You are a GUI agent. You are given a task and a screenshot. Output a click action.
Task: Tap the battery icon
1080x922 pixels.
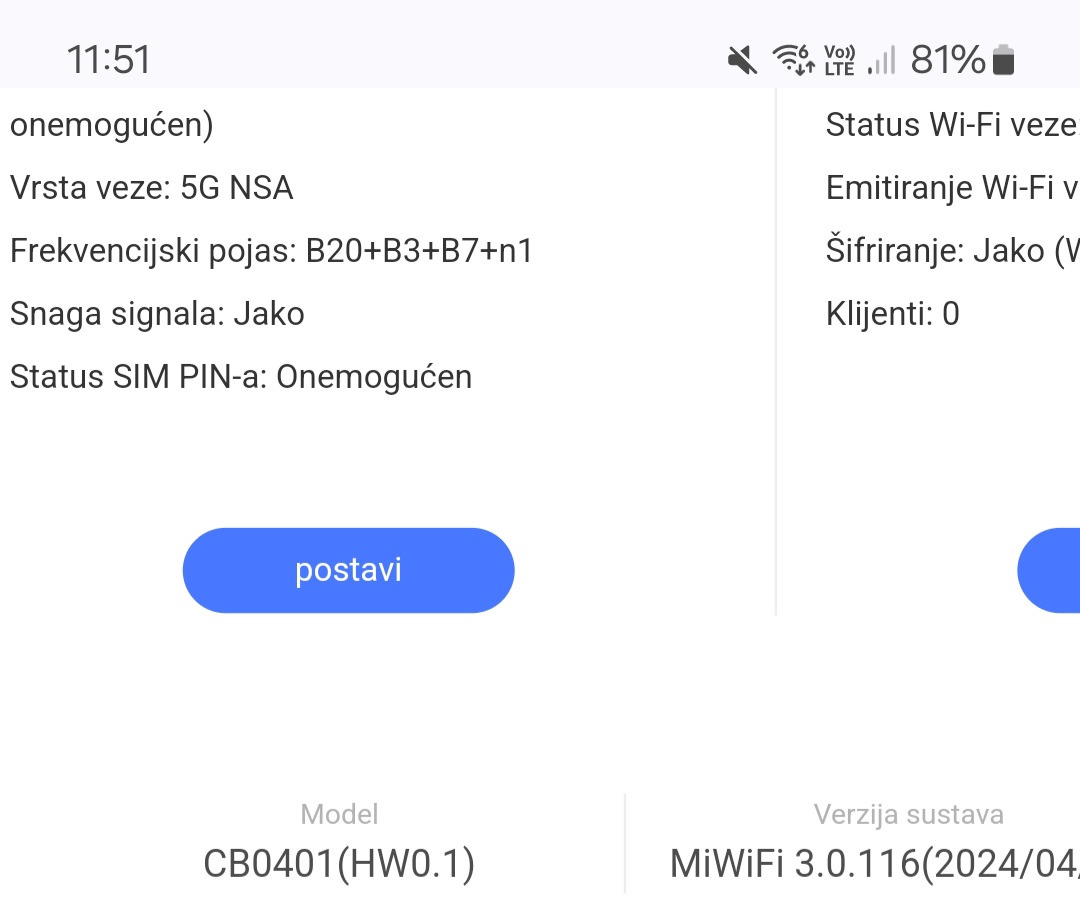point(1003,60)
